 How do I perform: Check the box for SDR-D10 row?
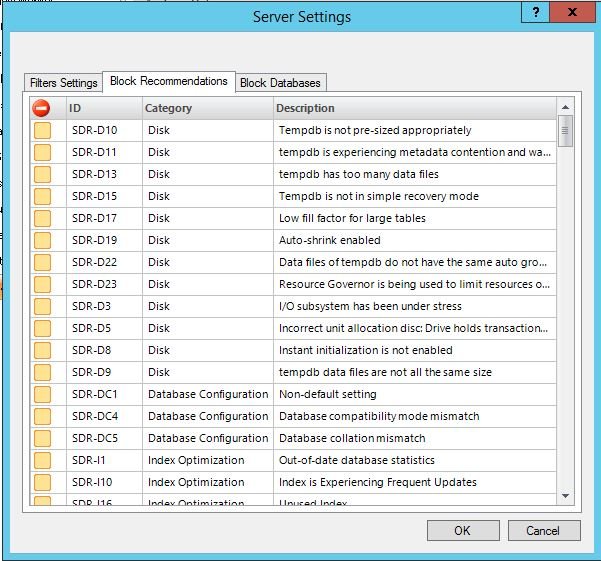(42, 130)
